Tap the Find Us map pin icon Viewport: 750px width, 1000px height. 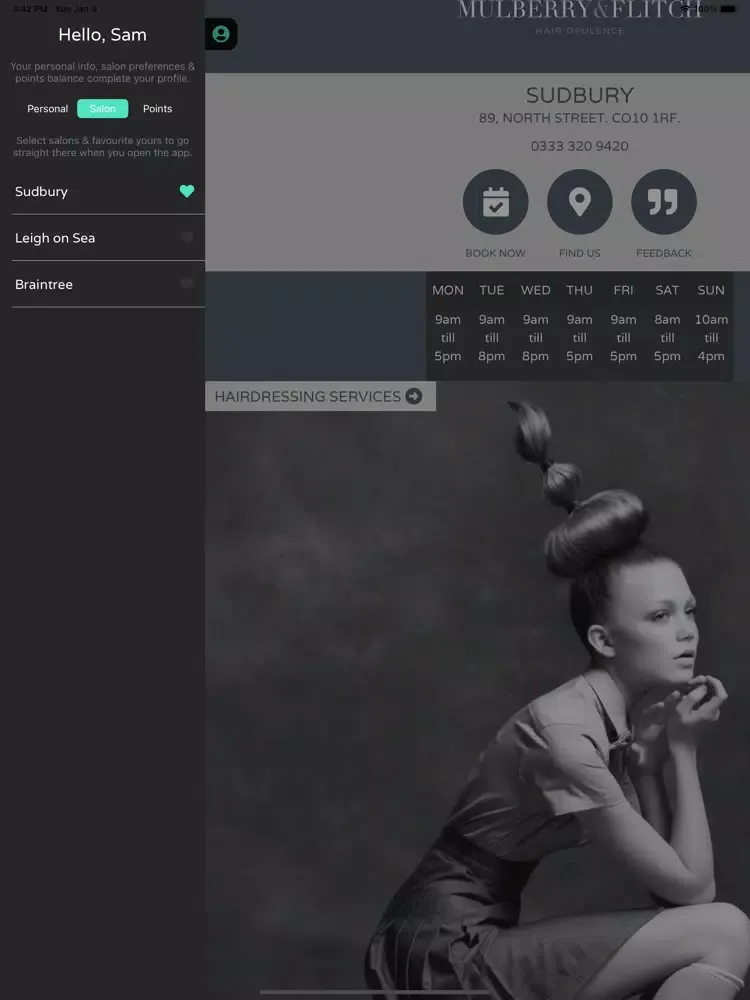pos(580,202)
